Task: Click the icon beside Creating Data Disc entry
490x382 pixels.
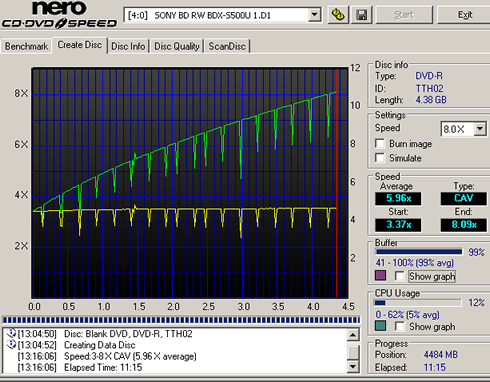Action: point(11,344)
